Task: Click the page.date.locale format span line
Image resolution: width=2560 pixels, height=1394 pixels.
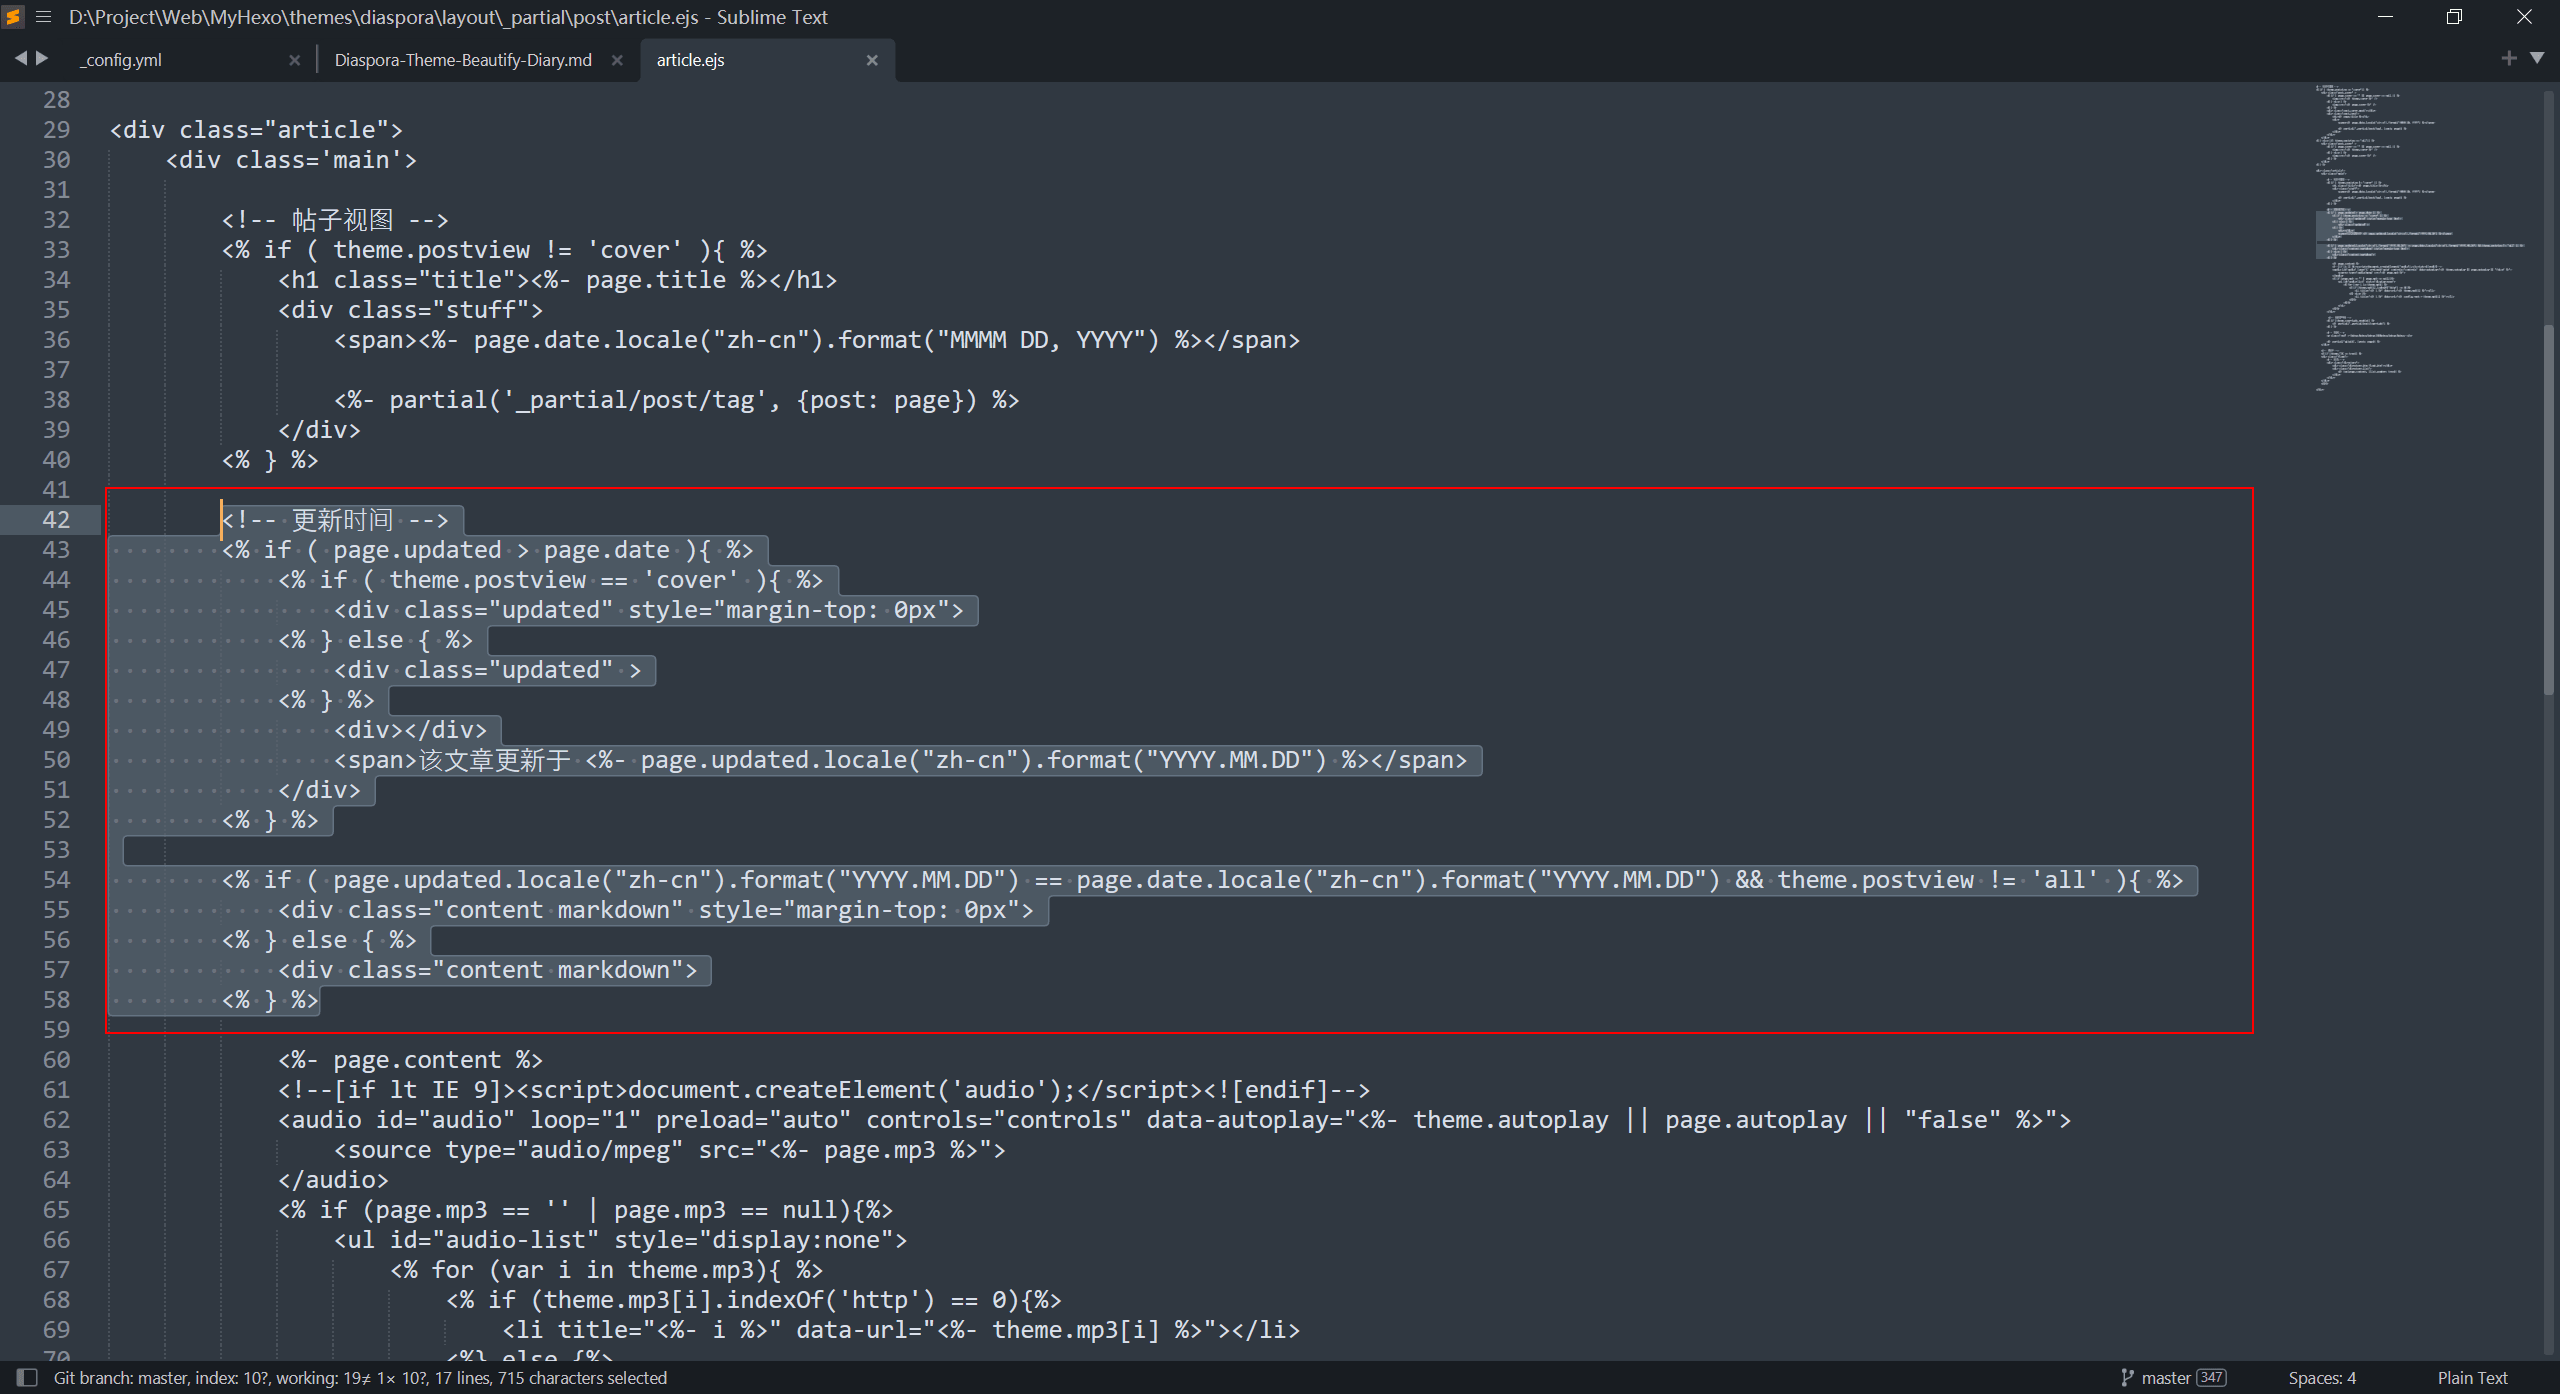Action: click(x=816, y=340)
